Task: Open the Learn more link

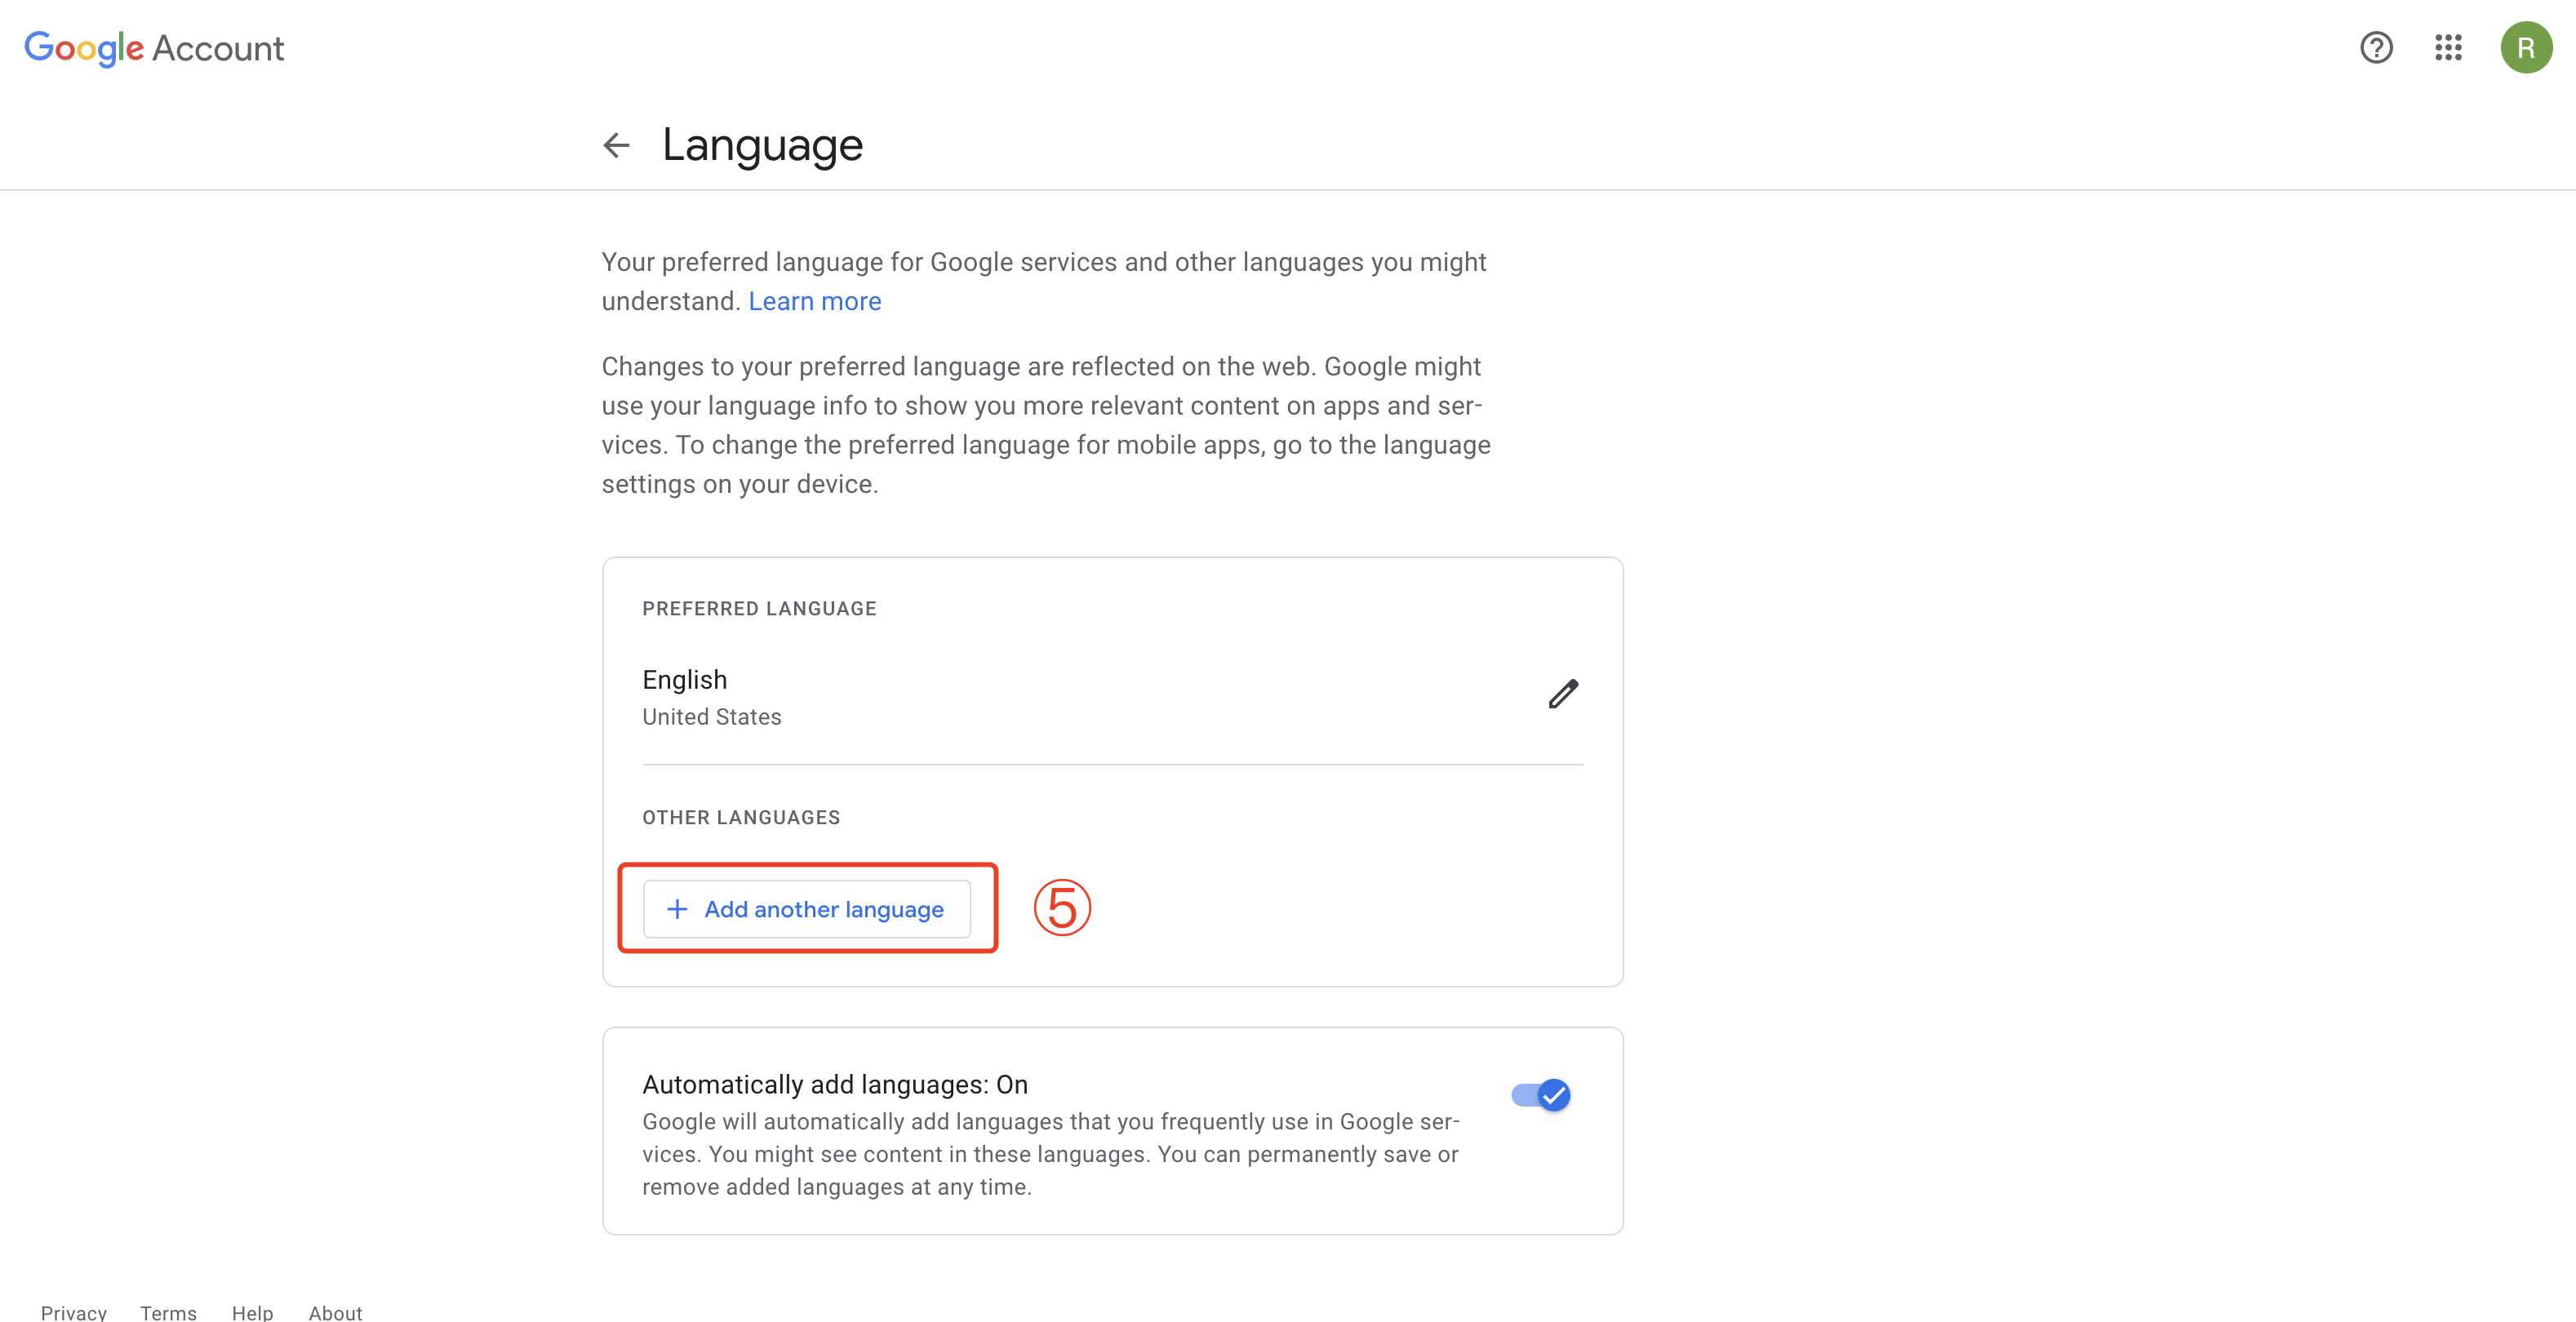Action: click(x=814, y=301)
